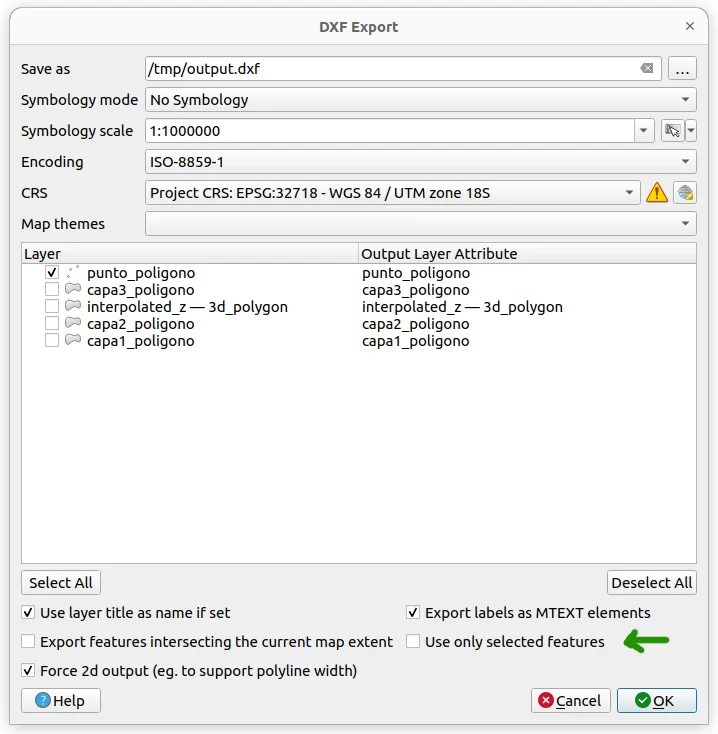Disable Force 2d output option
Viewport: 718px width, 734px height.
tap(28, 670)
